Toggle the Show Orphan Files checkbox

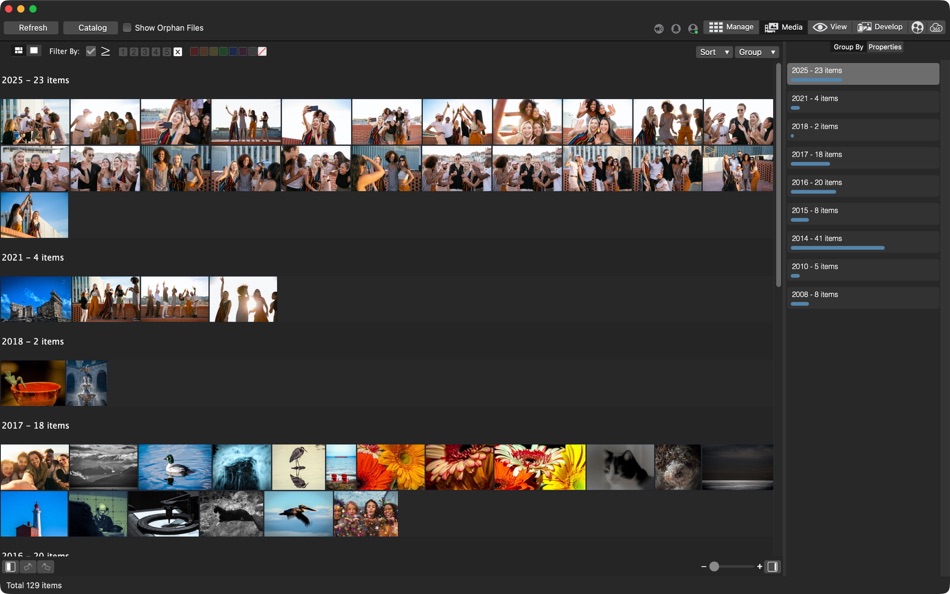pos(127,27)
